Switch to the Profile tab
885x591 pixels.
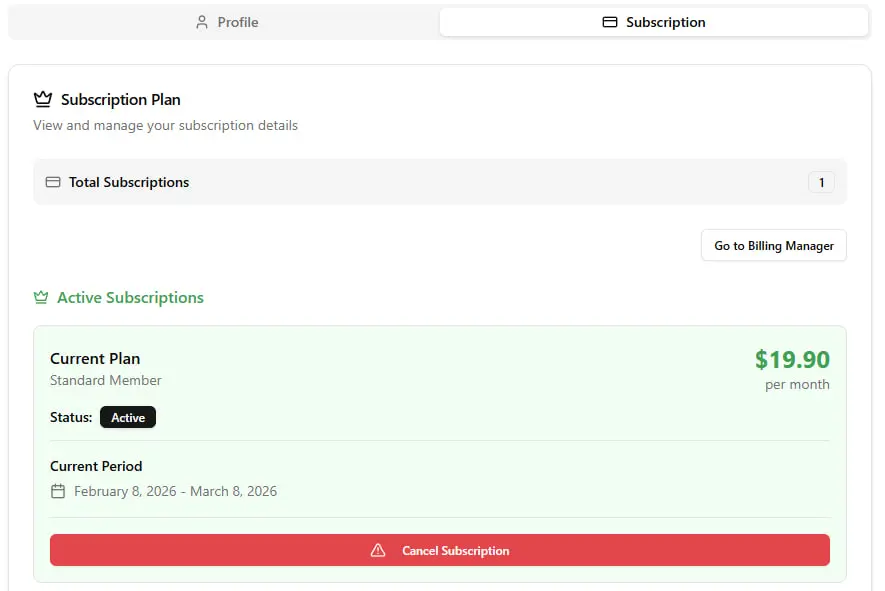[x=225, y=22]
